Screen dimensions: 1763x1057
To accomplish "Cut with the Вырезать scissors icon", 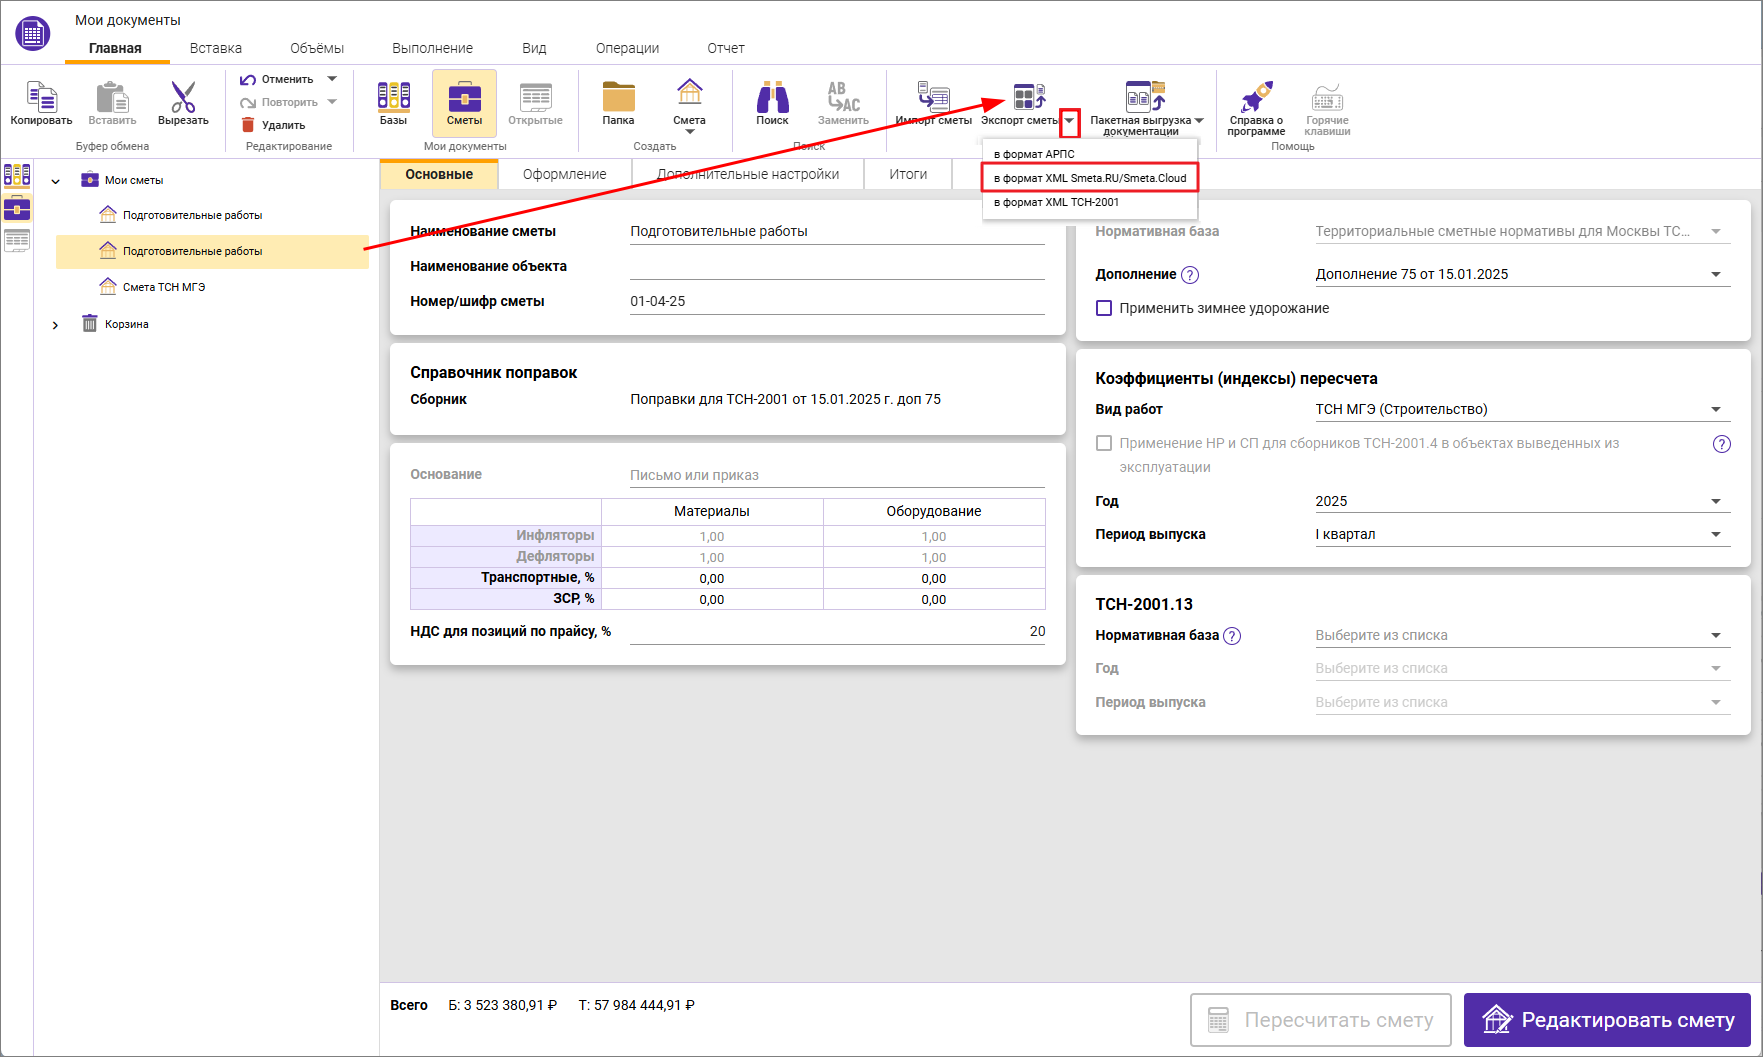I will click(182, 100).
